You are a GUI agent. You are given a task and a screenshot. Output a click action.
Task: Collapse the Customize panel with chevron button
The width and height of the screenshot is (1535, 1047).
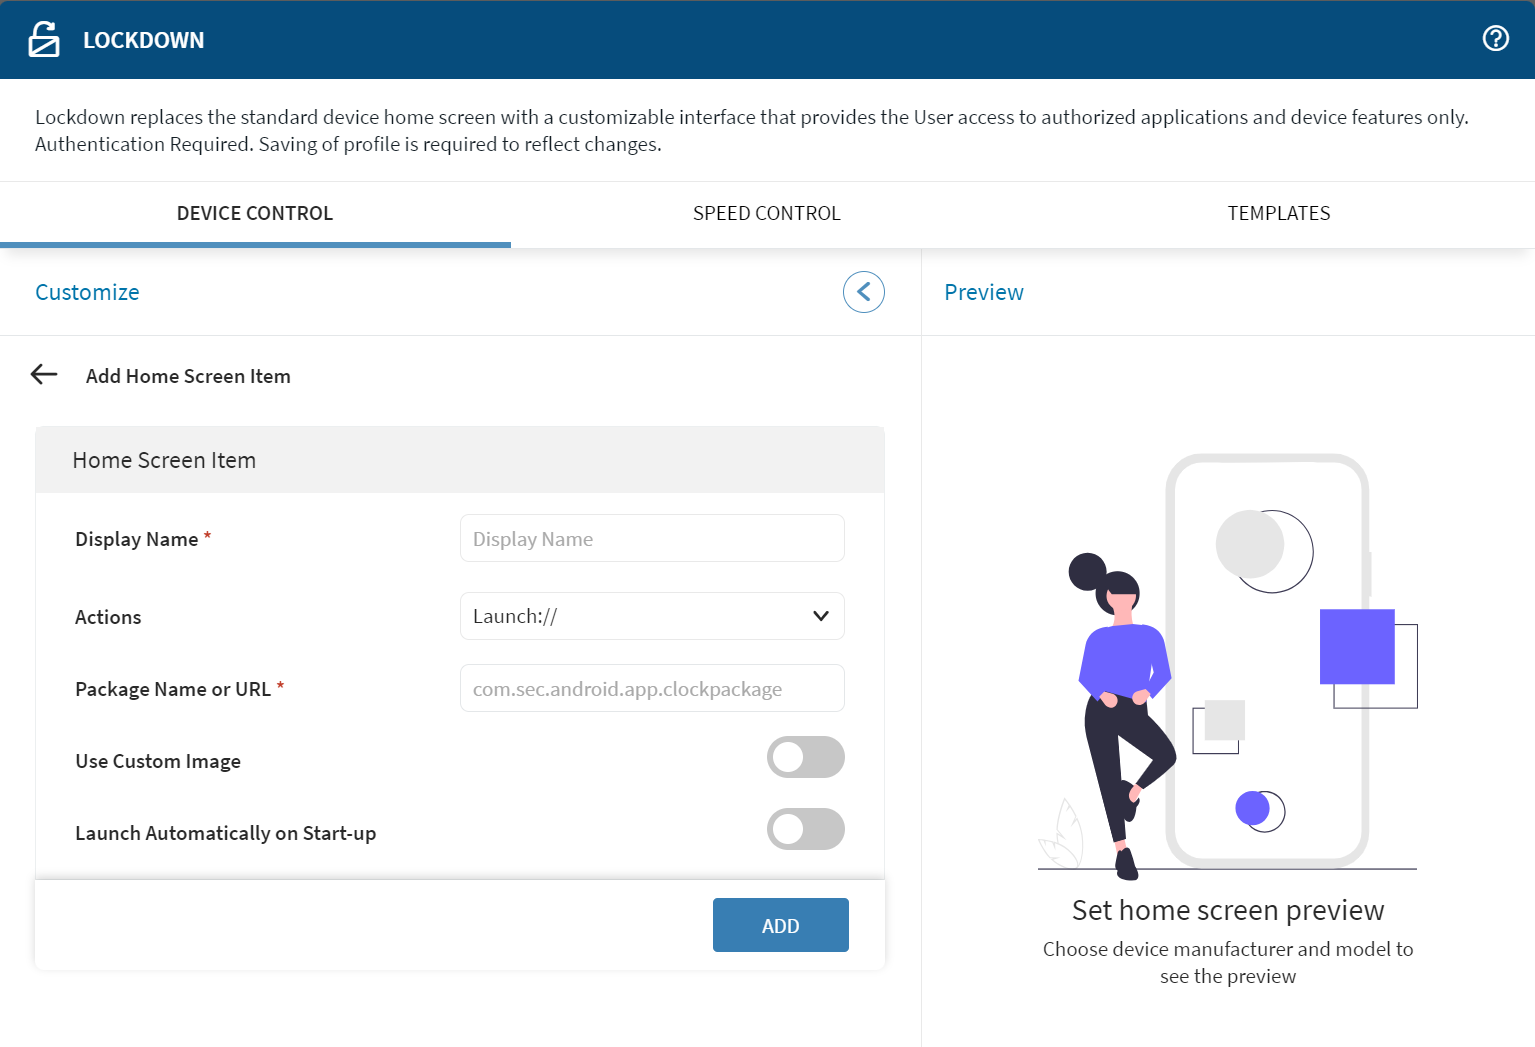pyautogui.click(x=863, y=292)
